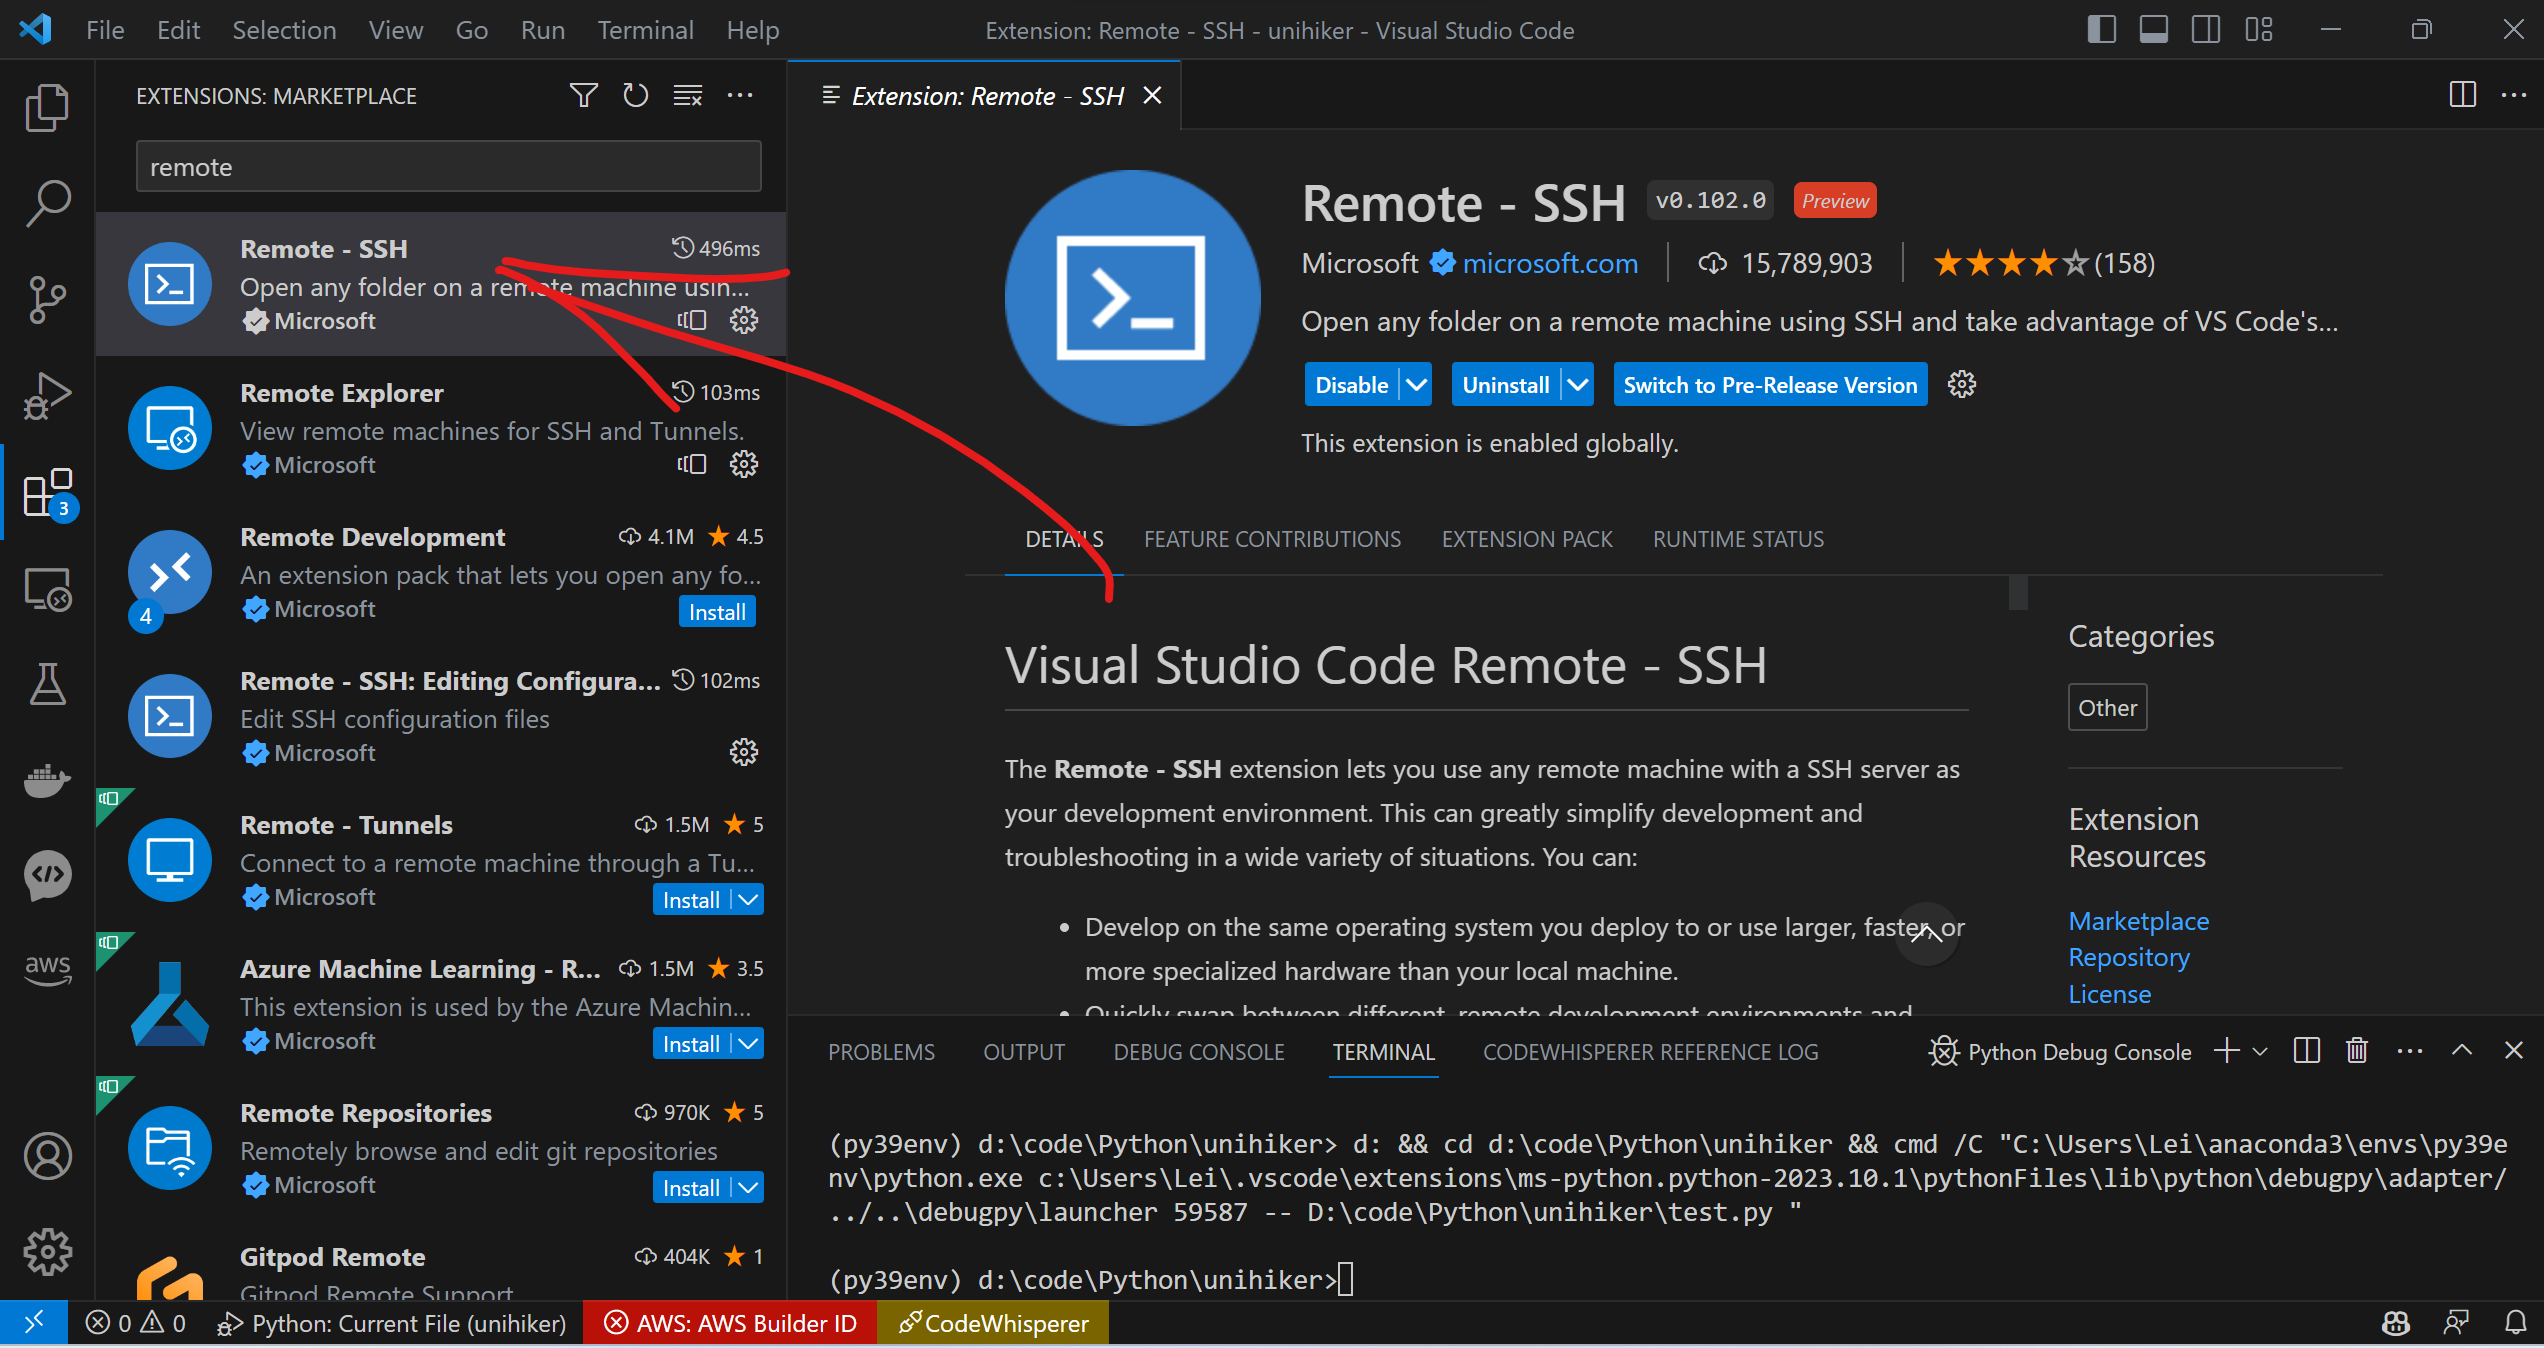
Task: Open terminal panel more actions ellipsis
Action: click(2410, 1051)
